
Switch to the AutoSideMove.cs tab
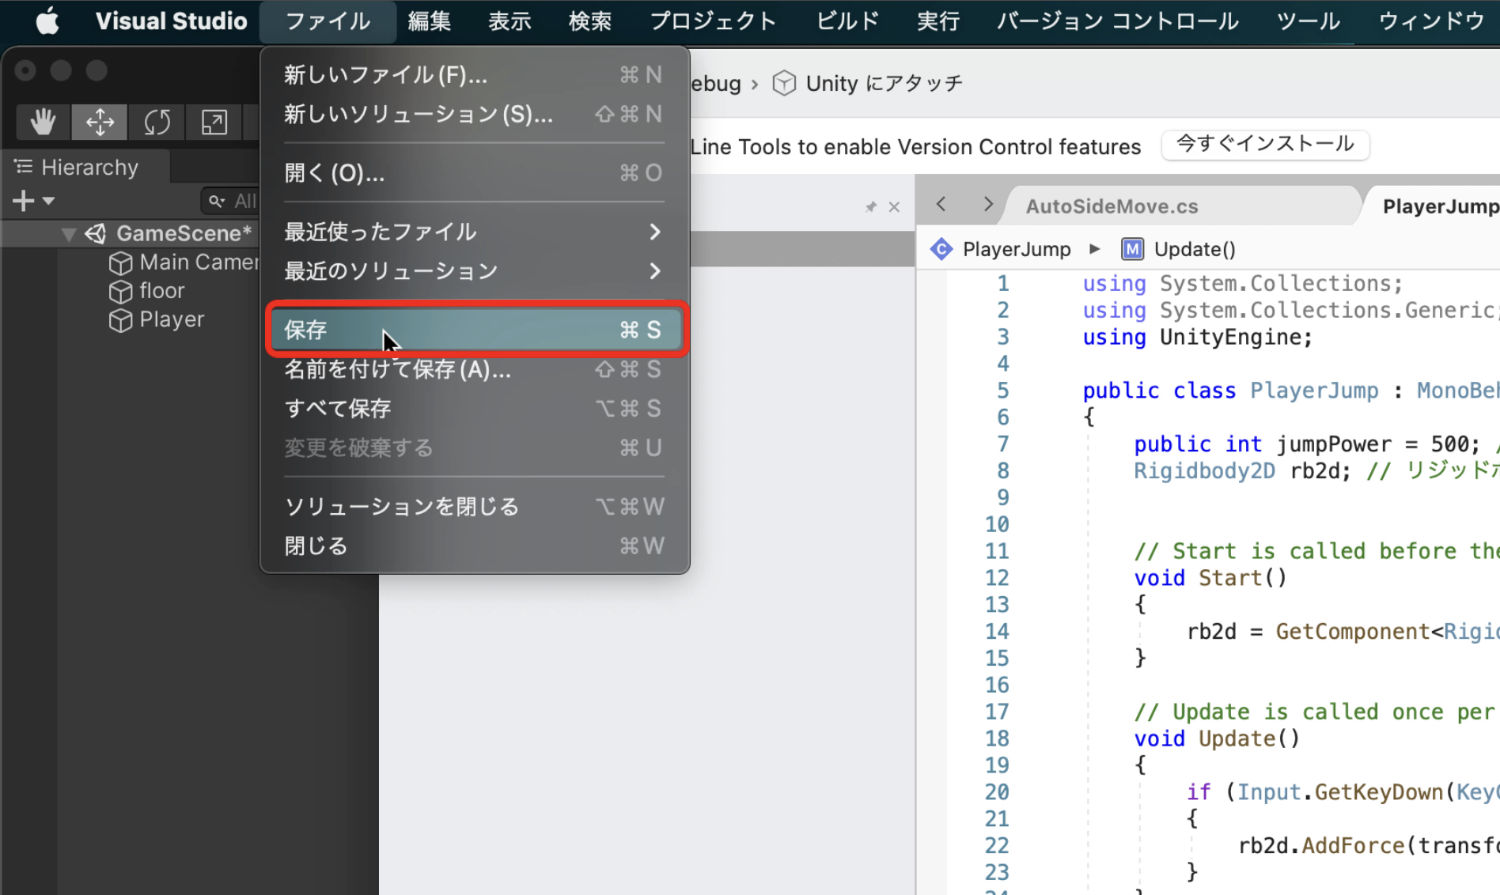point(1112,206)
